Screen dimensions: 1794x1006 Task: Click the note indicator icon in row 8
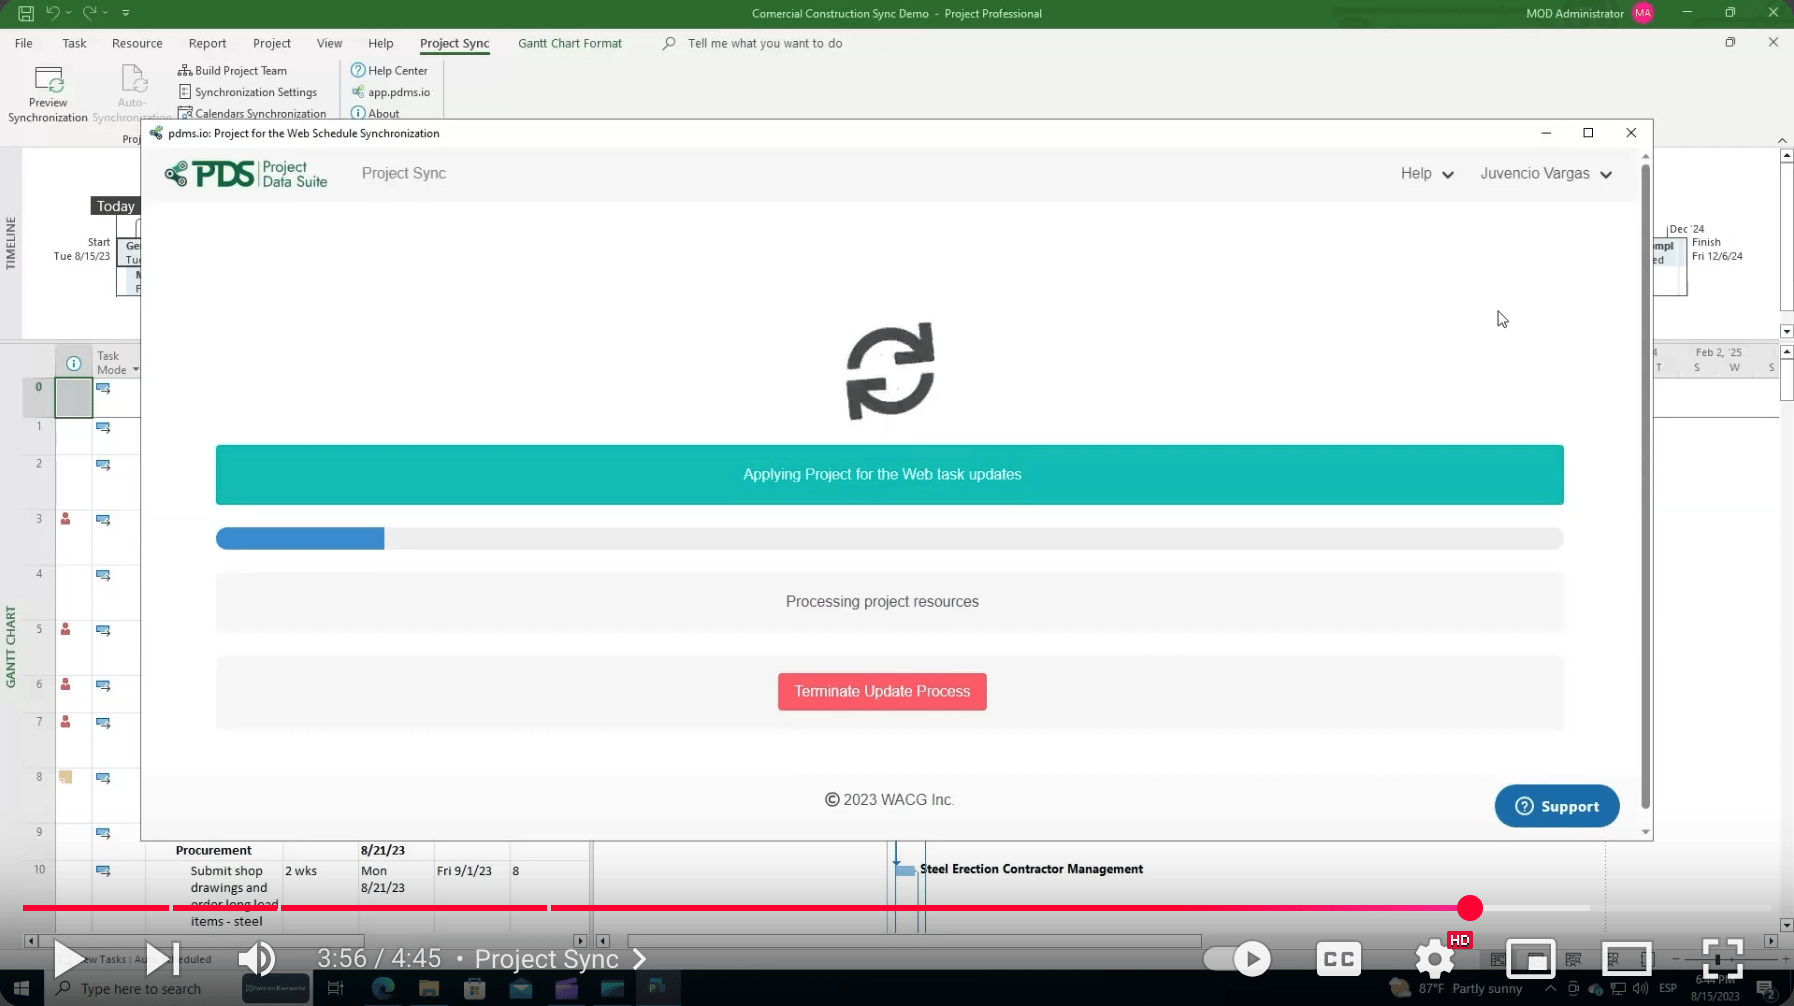[65, 777]
